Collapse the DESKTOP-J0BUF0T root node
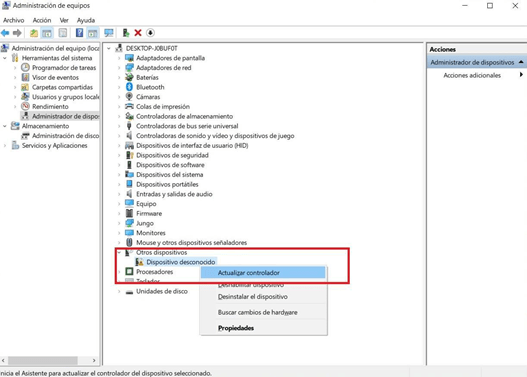The image size is (527, 377). coord(109,48)
